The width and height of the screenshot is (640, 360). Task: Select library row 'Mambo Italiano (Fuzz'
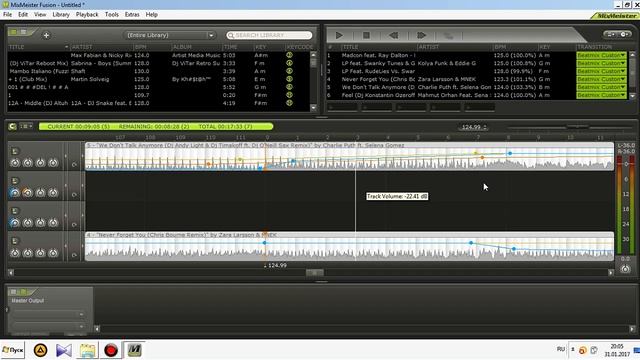point(159,71)
